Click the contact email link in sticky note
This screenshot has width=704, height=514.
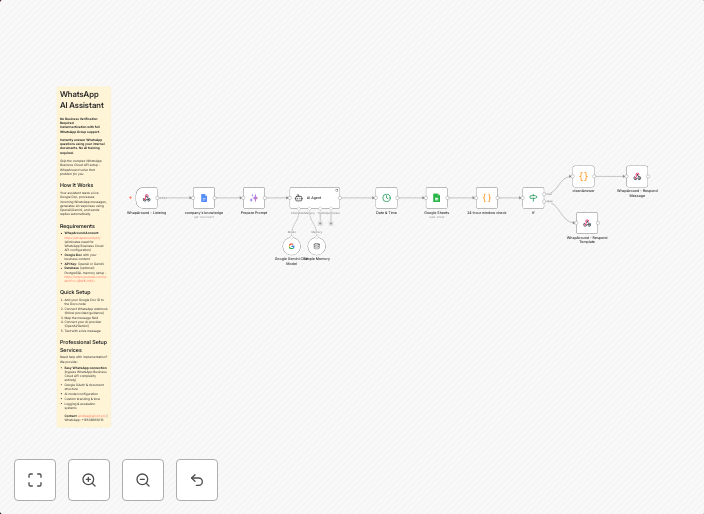[x=92, y=415]
